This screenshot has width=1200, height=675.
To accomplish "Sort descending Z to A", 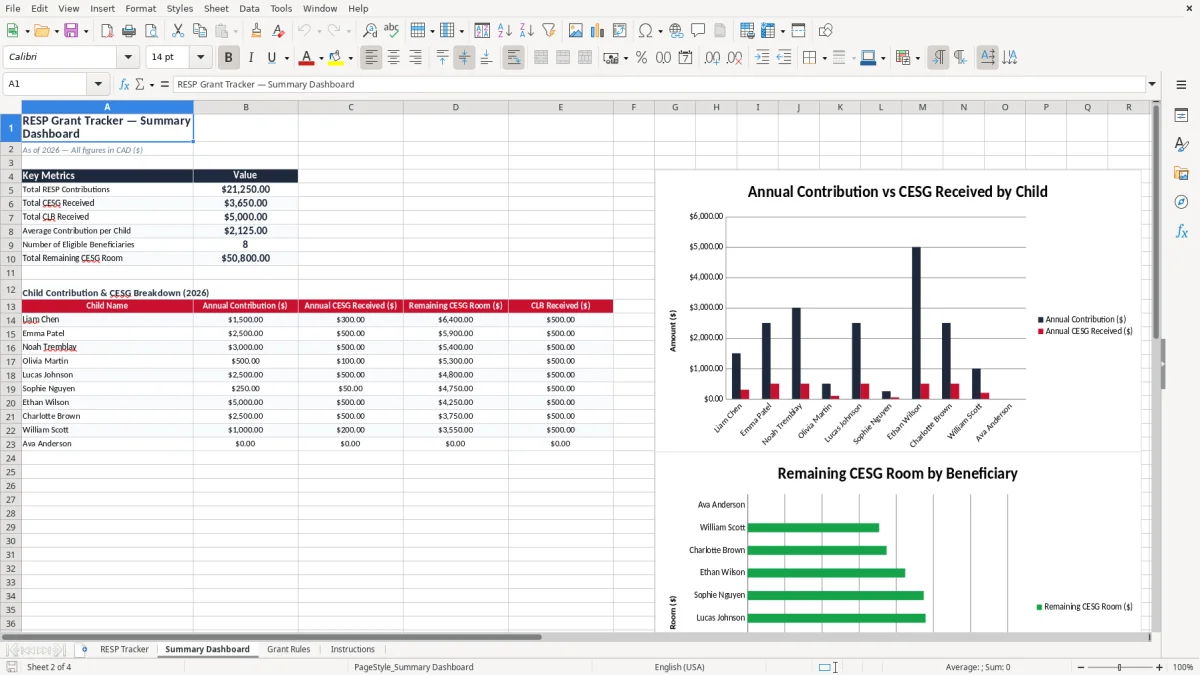I will click(526, 31).
